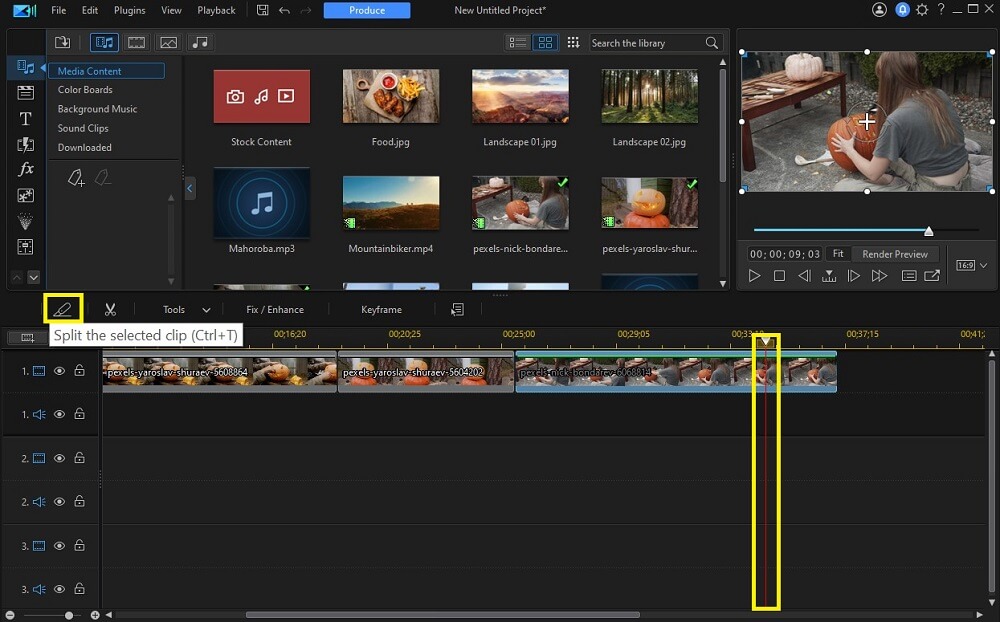Click the Produce button

369,9
